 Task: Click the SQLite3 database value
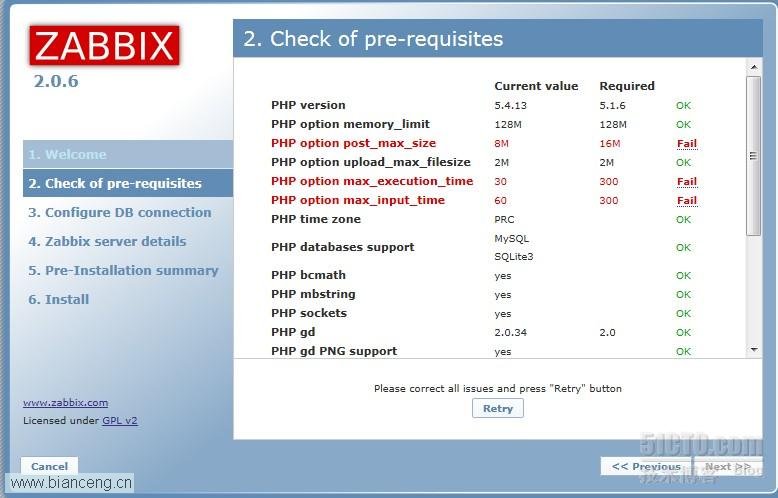514,257
